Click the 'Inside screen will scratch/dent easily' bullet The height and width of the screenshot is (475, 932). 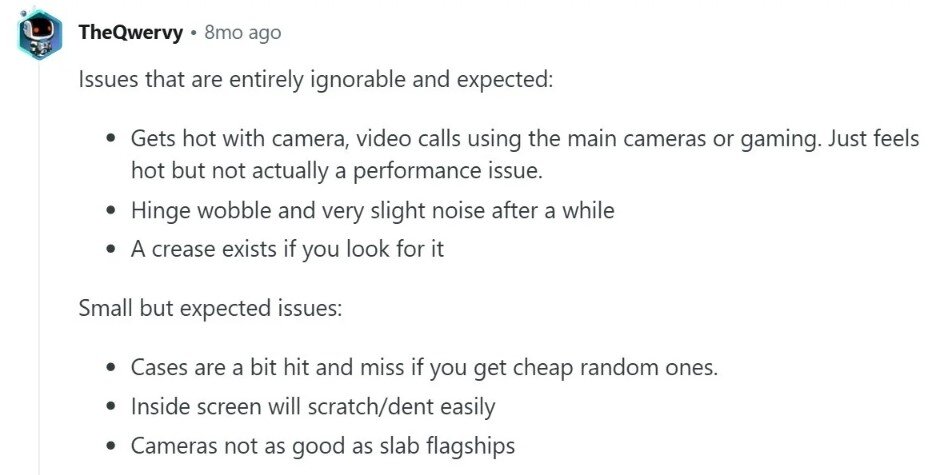coord(313,407)
